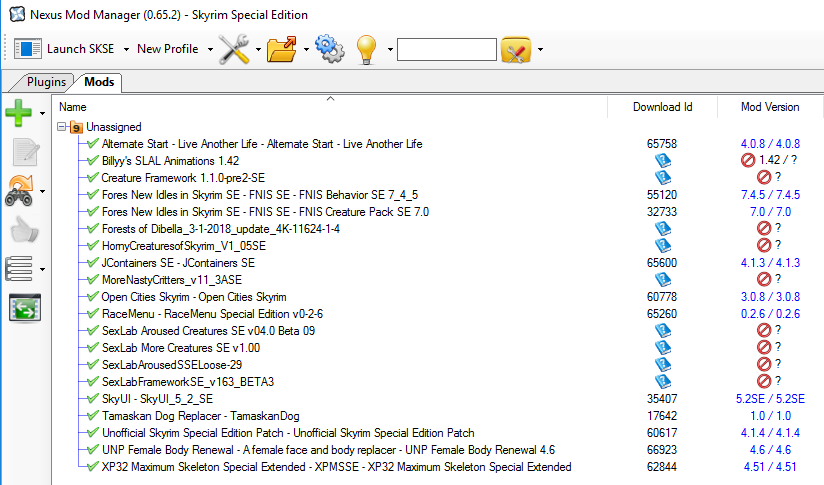The image size is (824, 485).
Task: Sort by the Download Id column header
Action: tap(662, 107)
